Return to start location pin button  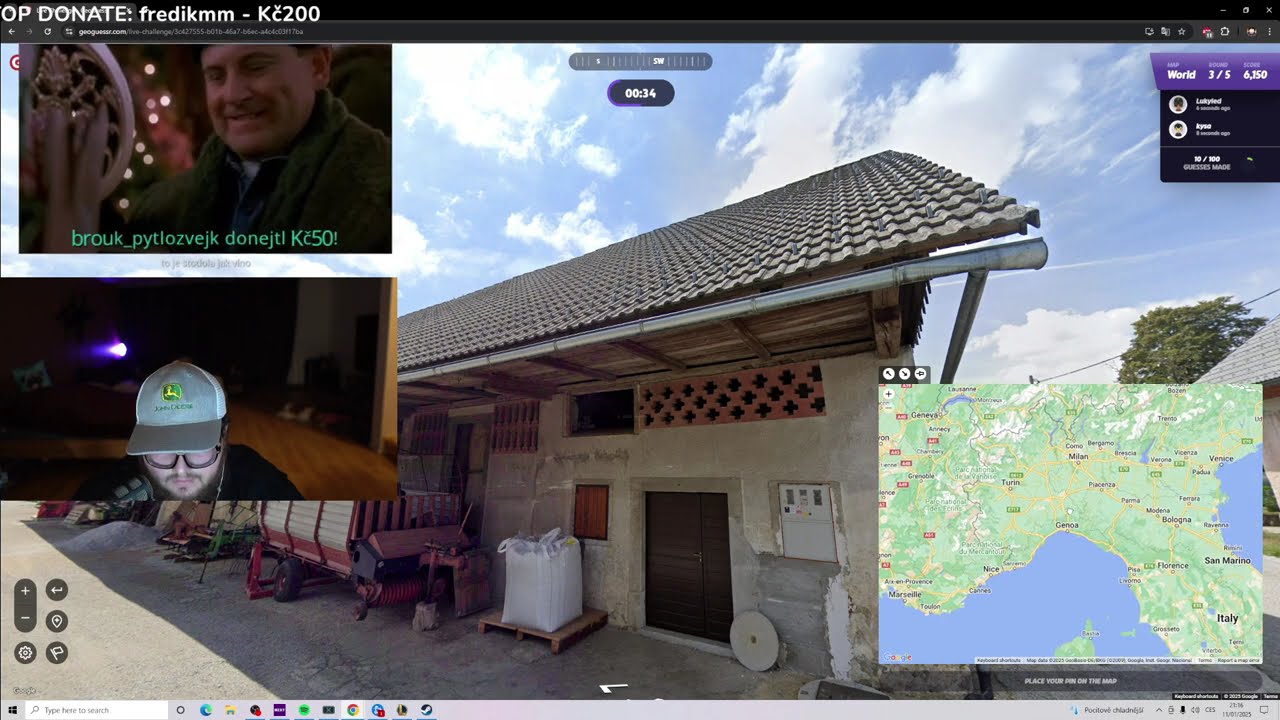pos(56,621)
